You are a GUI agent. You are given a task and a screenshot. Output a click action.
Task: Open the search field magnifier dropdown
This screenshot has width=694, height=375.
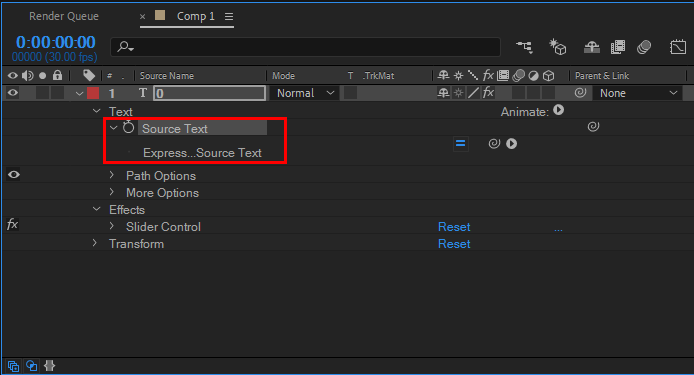point(125,46)
